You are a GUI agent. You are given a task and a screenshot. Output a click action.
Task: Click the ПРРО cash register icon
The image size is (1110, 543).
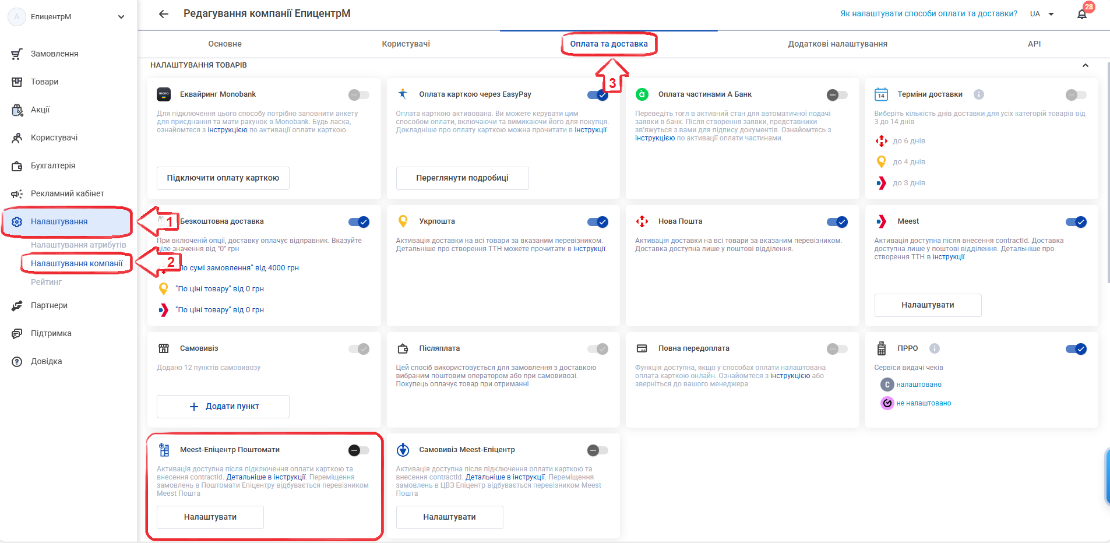881,348
